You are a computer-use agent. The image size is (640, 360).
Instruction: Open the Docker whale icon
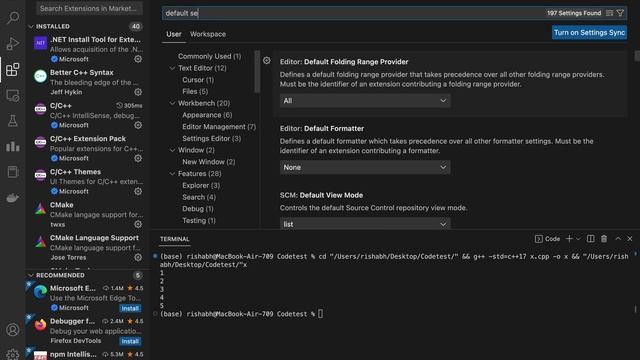(x=13, y=198)
